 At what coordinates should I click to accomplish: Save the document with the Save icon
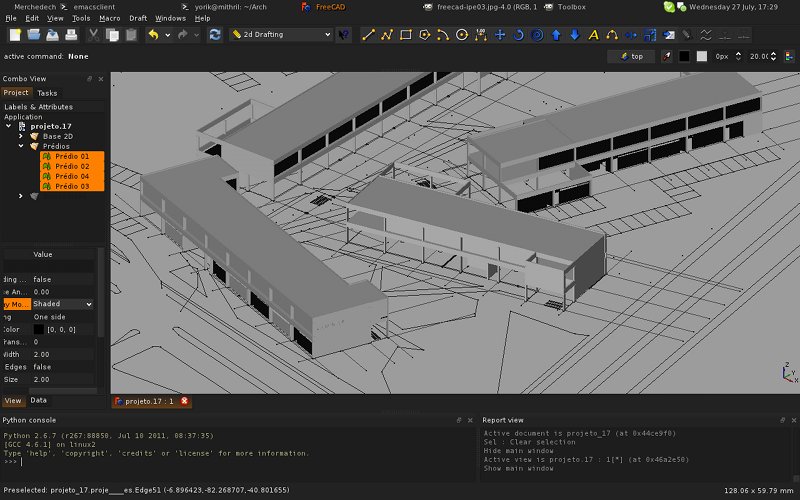click(x=53, y=35)
